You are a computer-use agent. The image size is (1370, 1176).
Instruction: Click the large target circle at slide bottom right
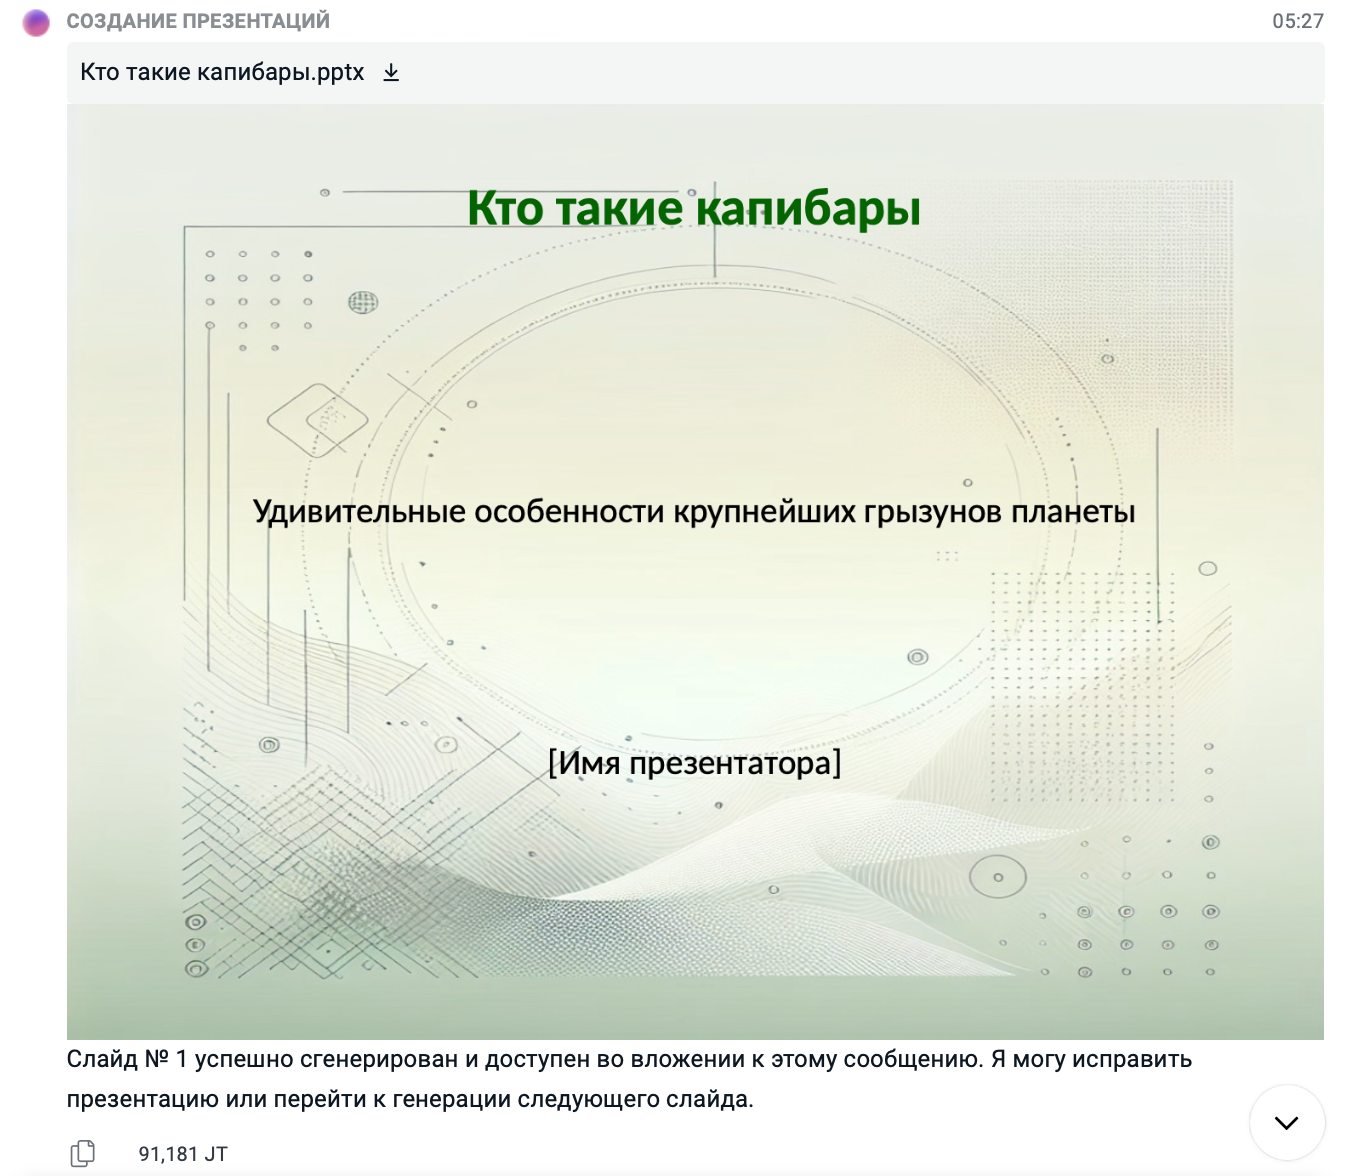[x=997, y=877]
